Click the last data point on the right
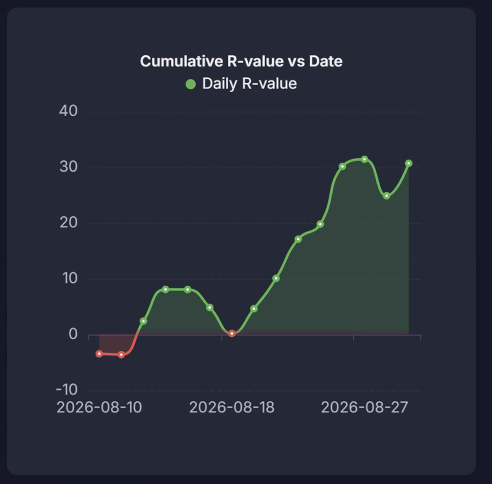 [409, 163]
